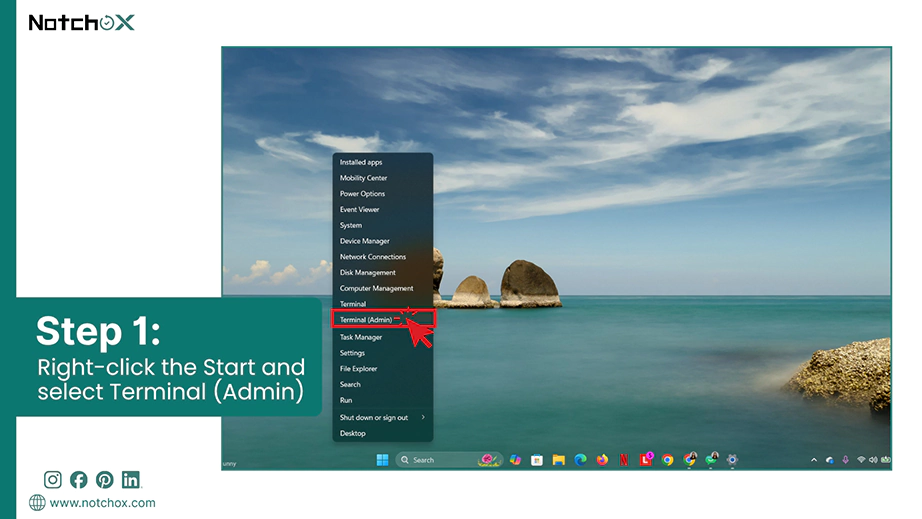The width and height of the screenshot is (922, 519).
Task: Launch Microsoft Store from the taskbar
Action: click(x=537, y=460)
